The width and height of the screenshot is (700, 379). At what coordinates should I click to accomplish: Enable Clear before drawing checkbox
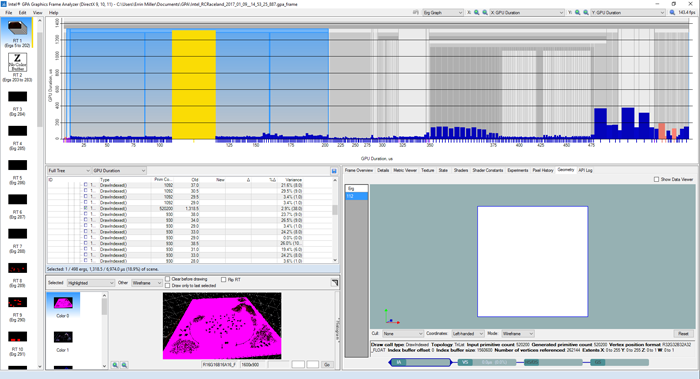[x=167, y=279]
